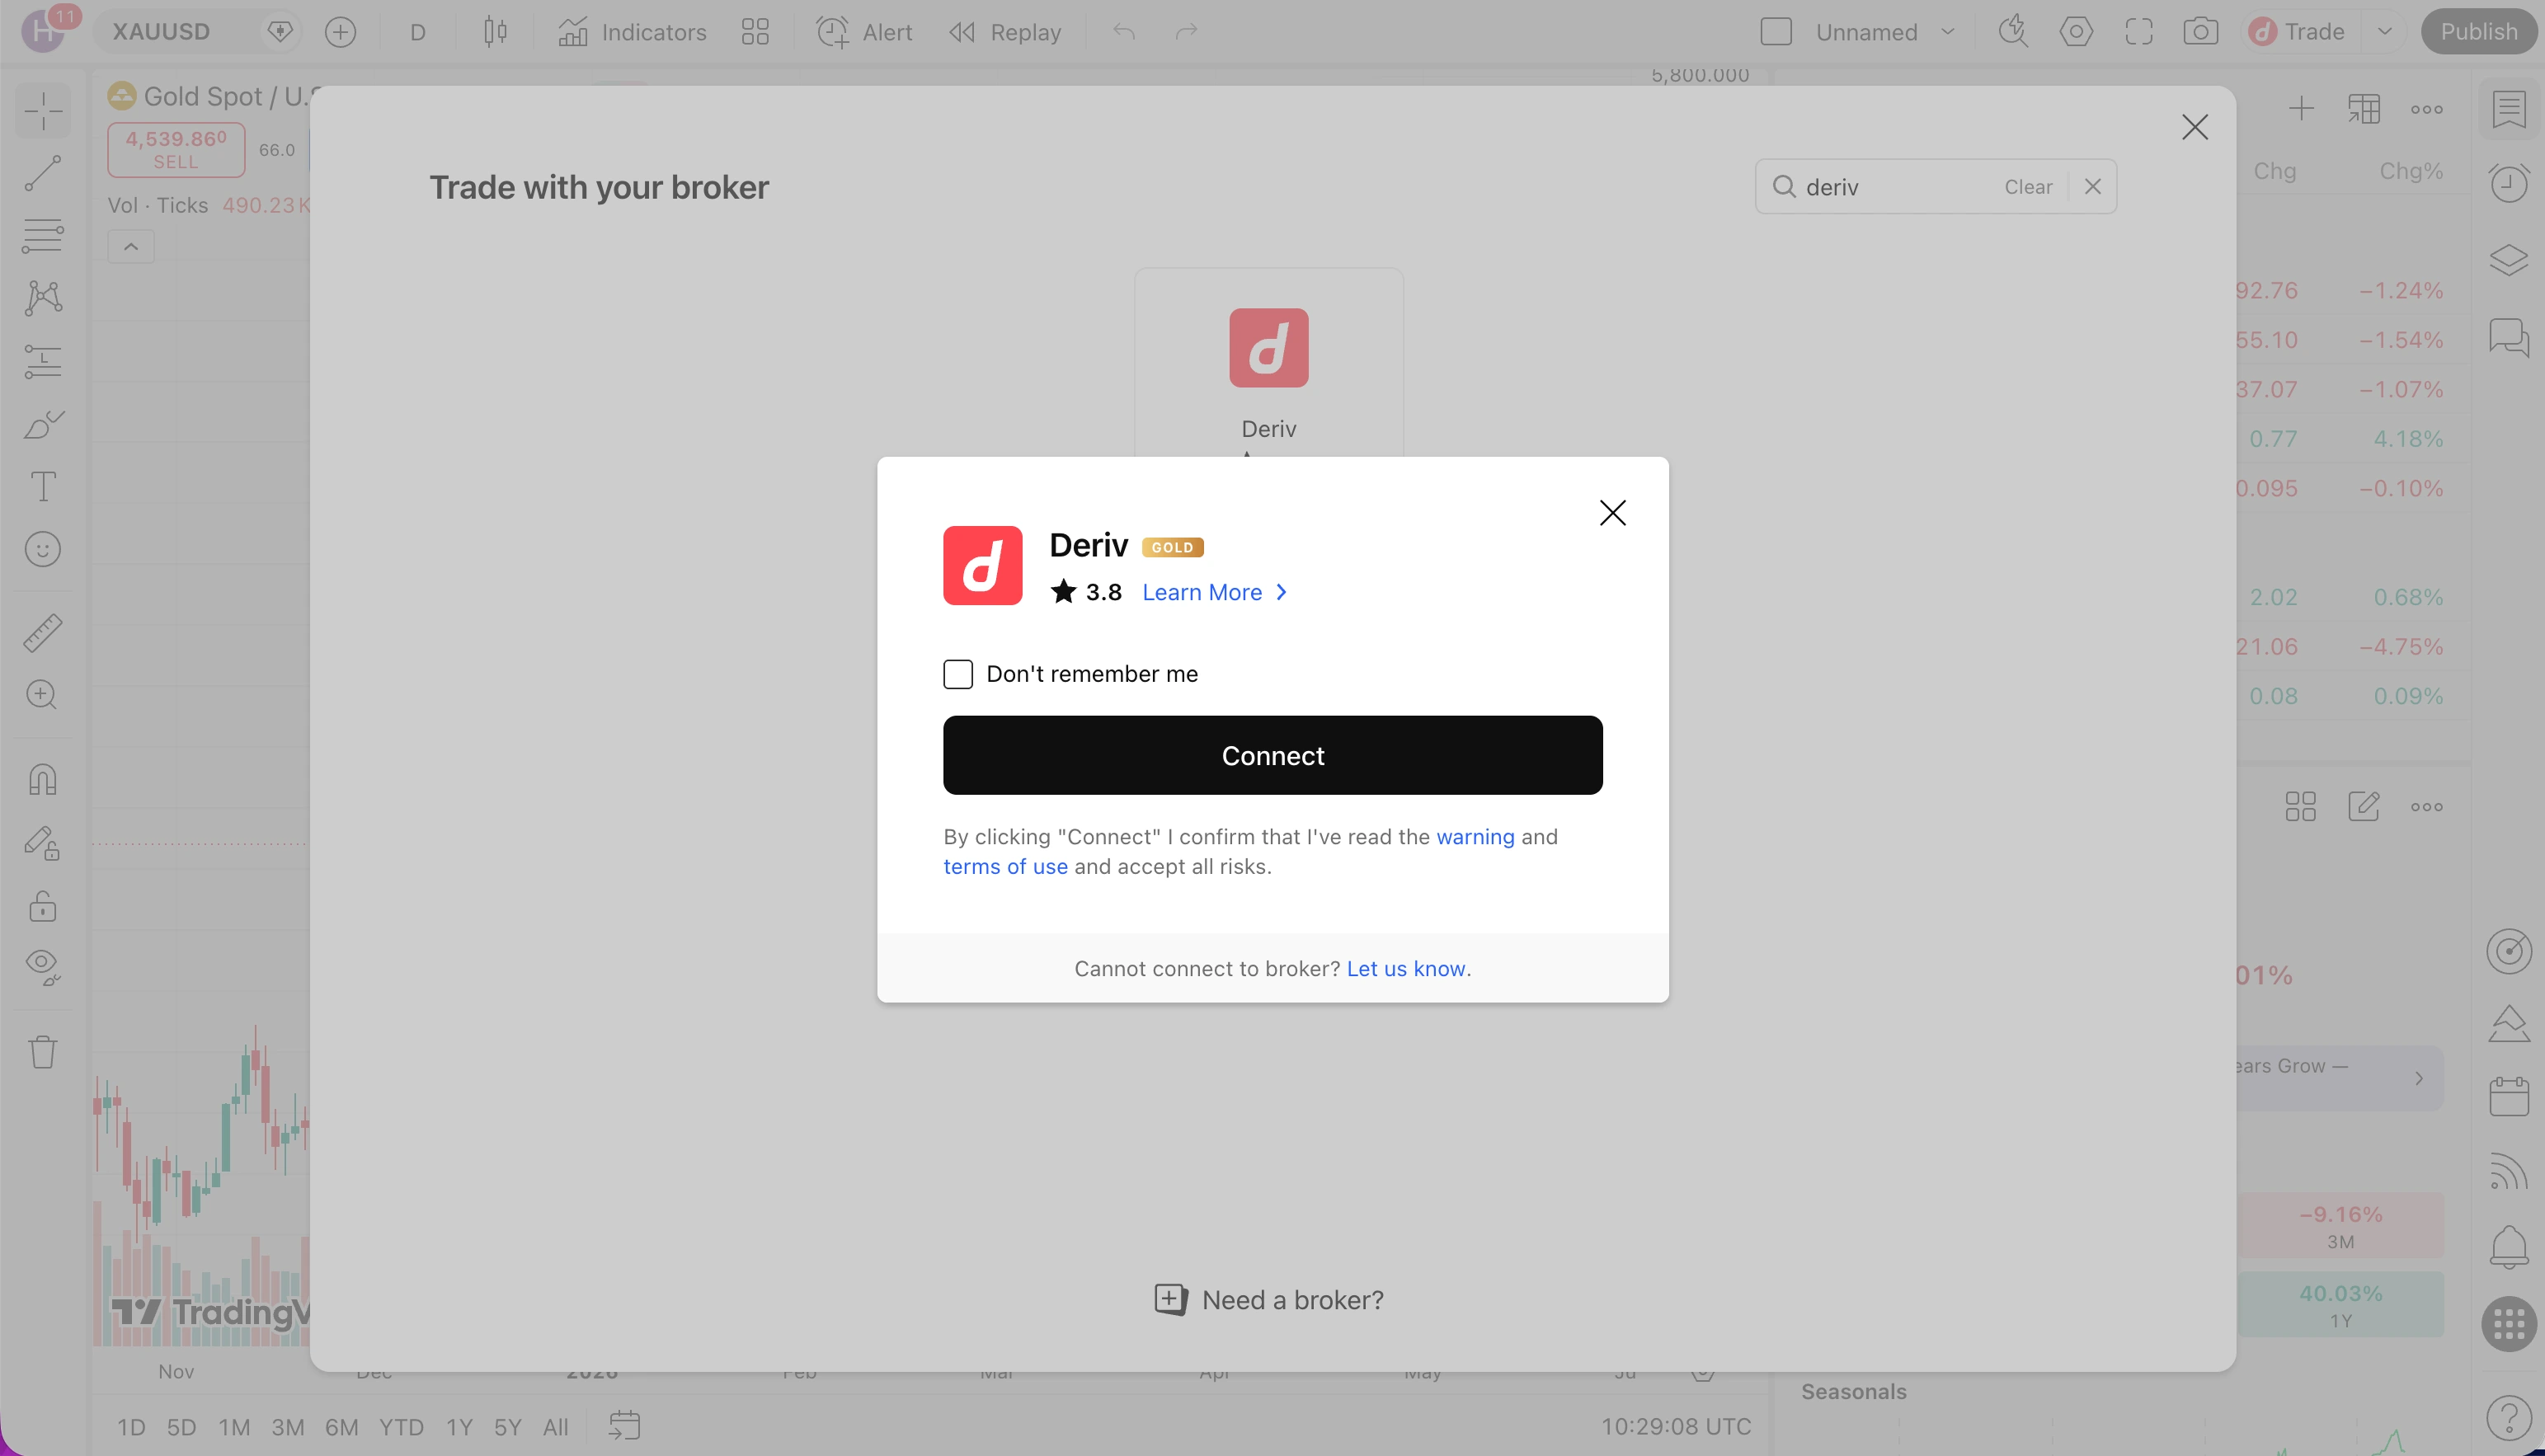Close the Deriv connect dialog
The width and height of the screenshot is (2545, 1456).
[x=1612, y=513]
